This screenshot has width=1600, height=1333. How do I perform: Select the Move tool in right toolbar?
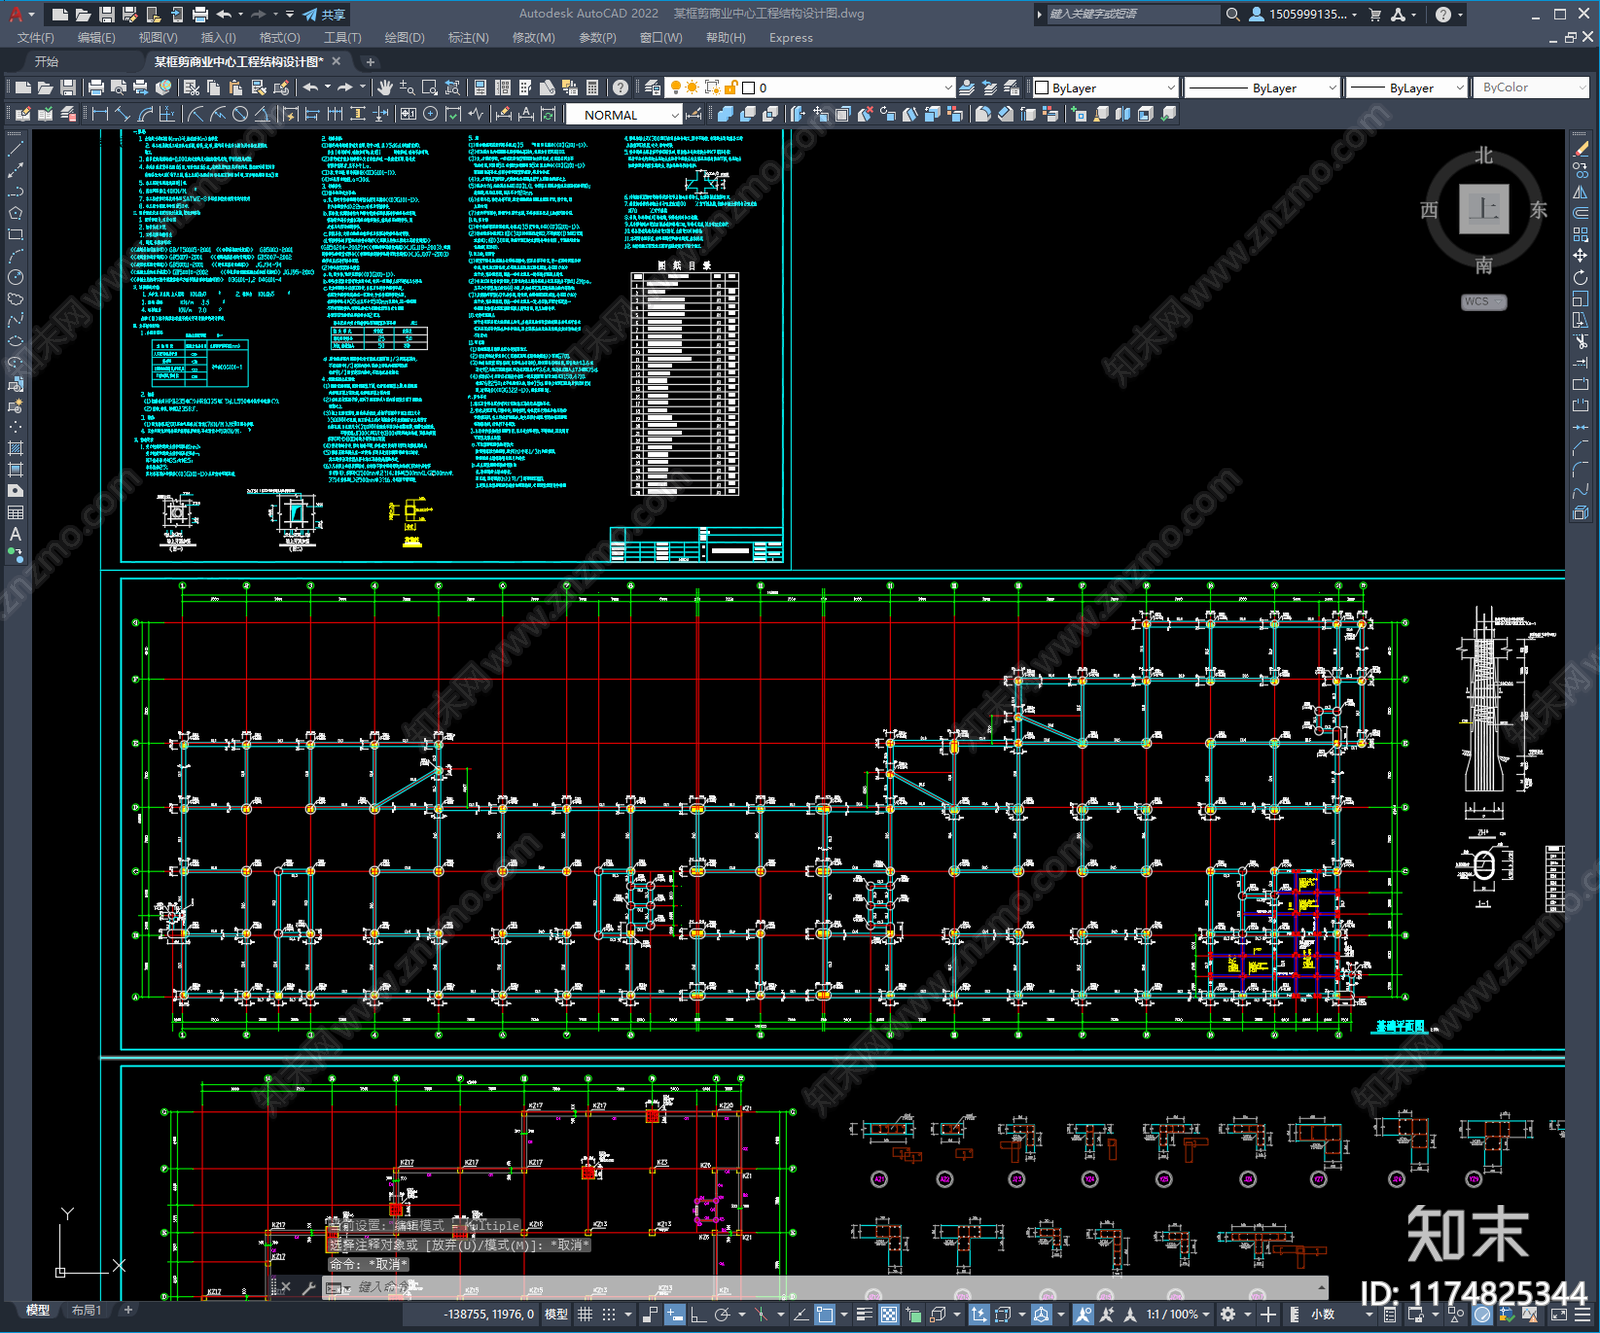click(1580, 256)
